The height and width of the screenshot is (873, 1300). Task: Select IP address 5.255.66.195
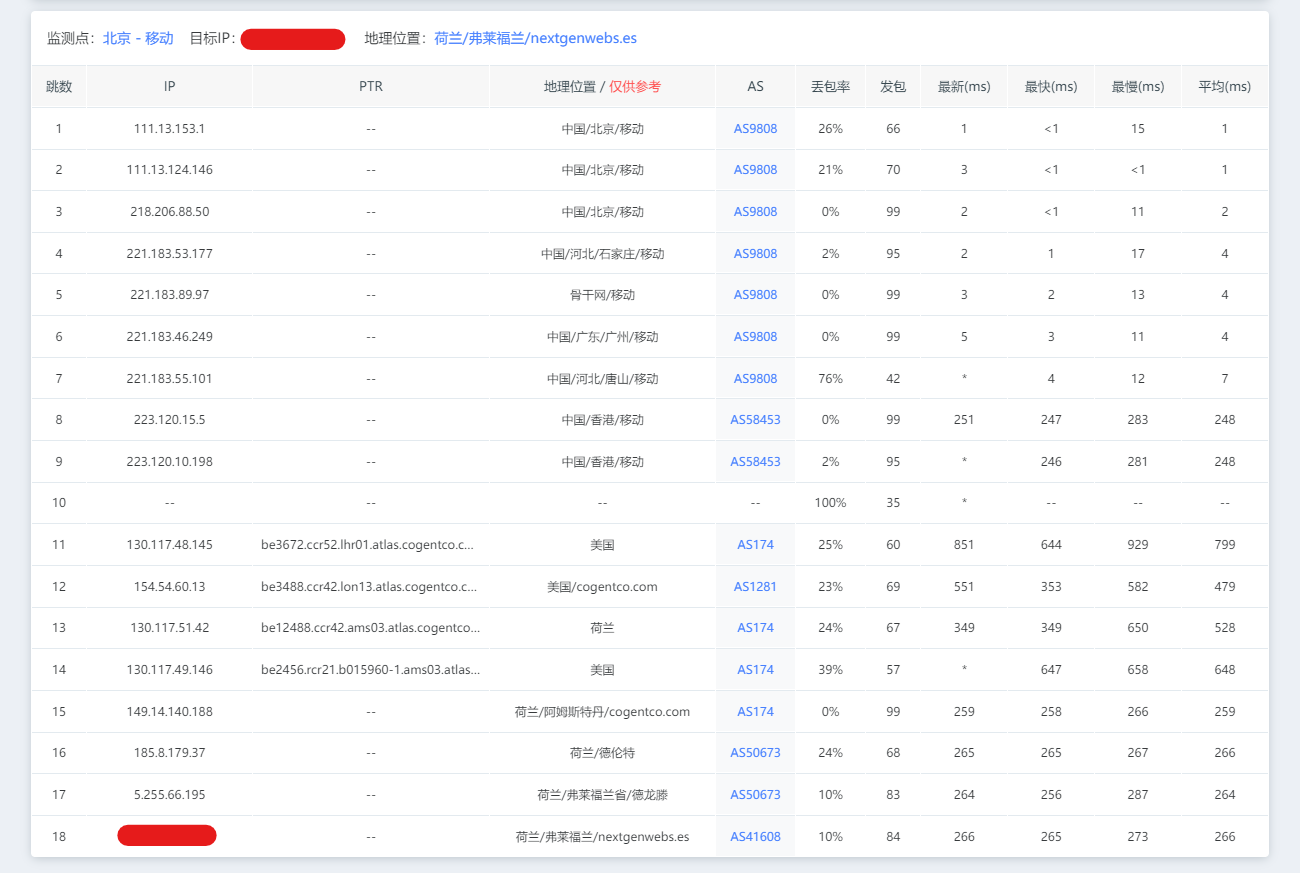pos(169,795)
